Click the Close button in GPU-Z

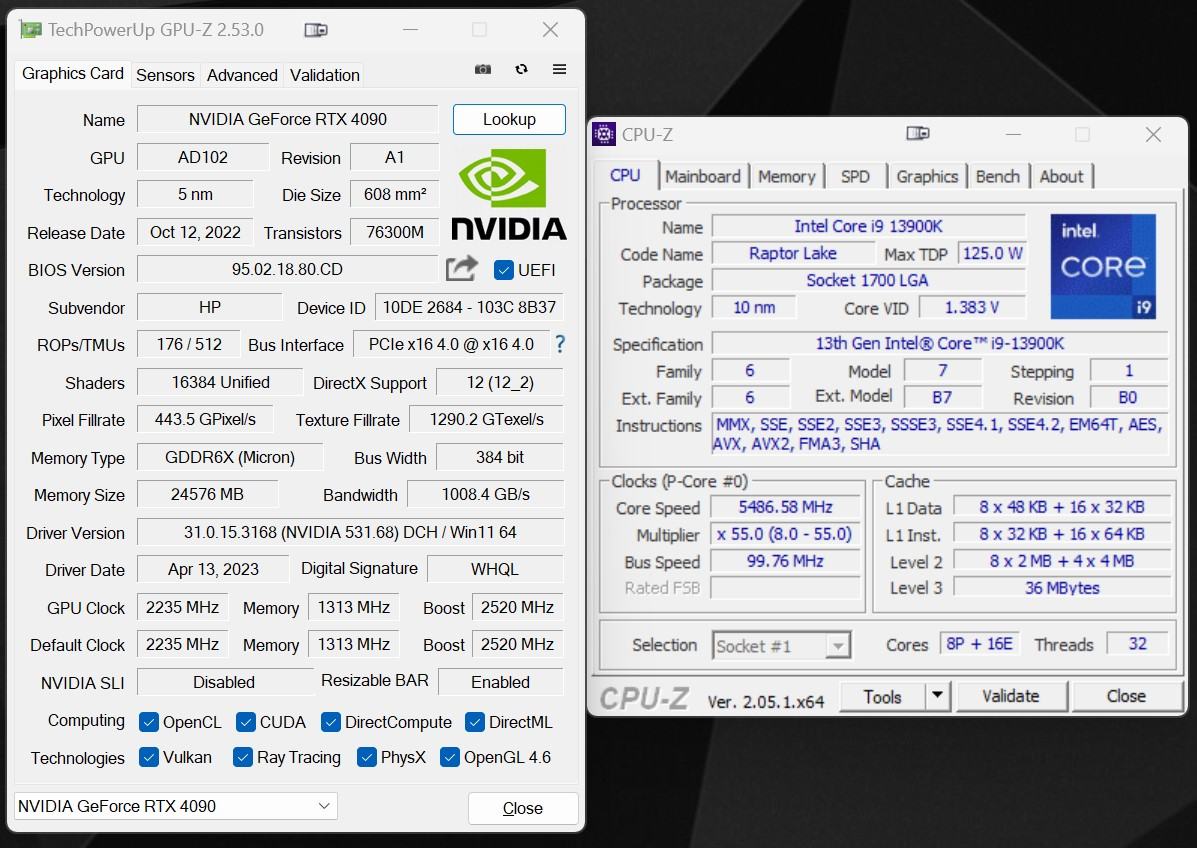[523, 808]
